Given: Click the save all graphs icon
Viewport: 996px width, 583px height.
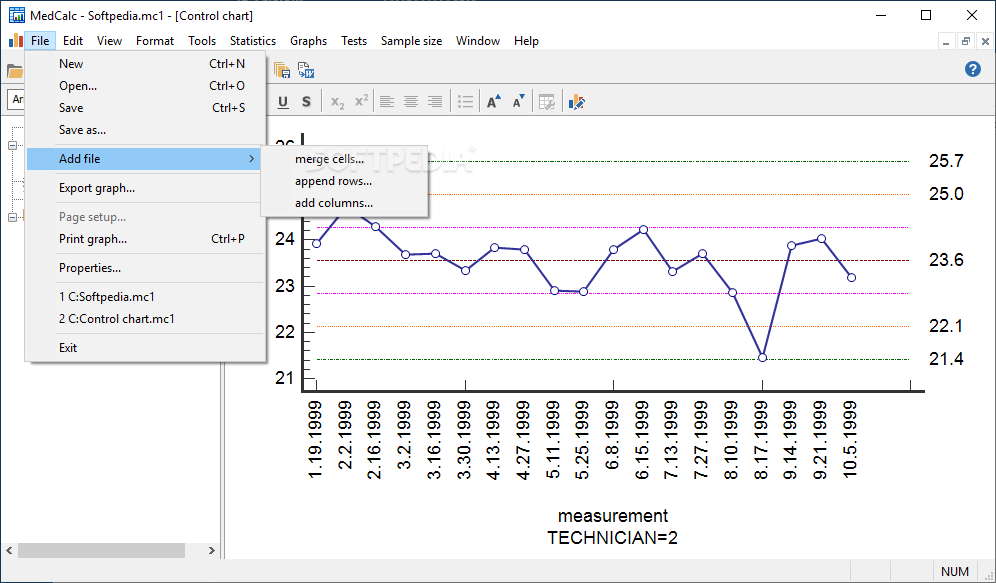Looking at the screenshot, I should pyautogui.click(x=282, y=70).
